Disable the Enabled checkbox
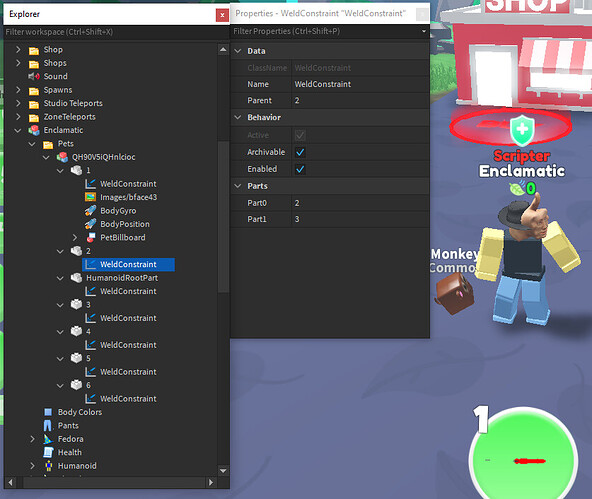The height and width of the screenshot is (499, 592). [300, 169]
